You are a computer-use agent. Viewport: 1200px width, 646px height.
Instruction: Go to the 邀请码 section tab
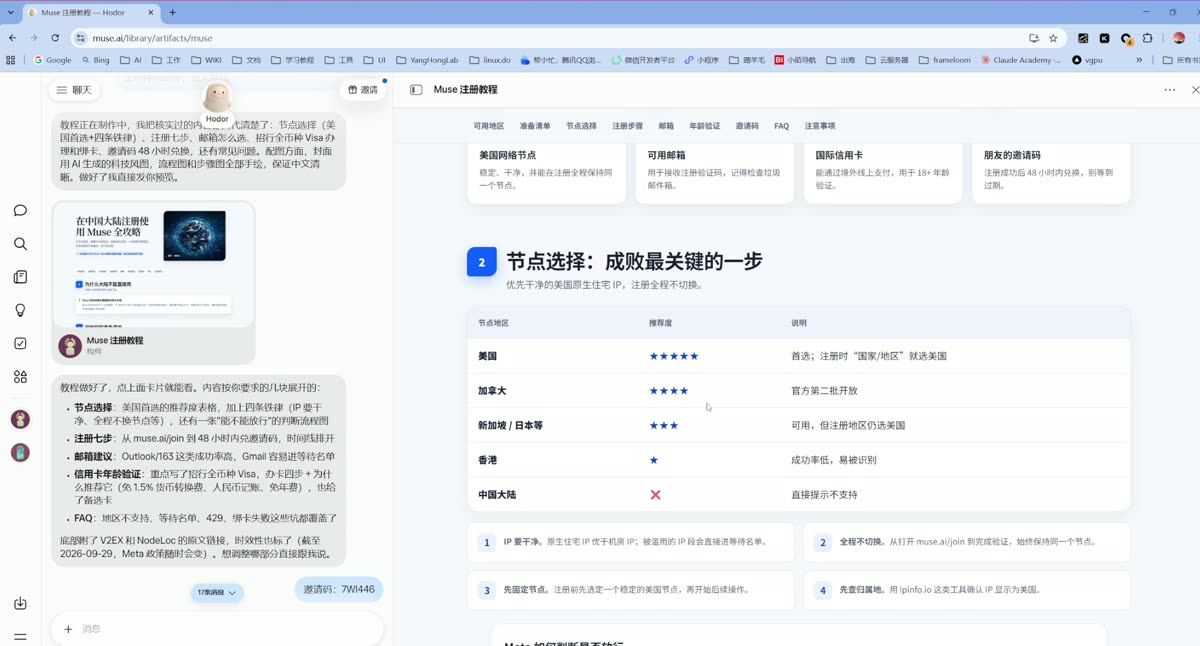point(747,126)
